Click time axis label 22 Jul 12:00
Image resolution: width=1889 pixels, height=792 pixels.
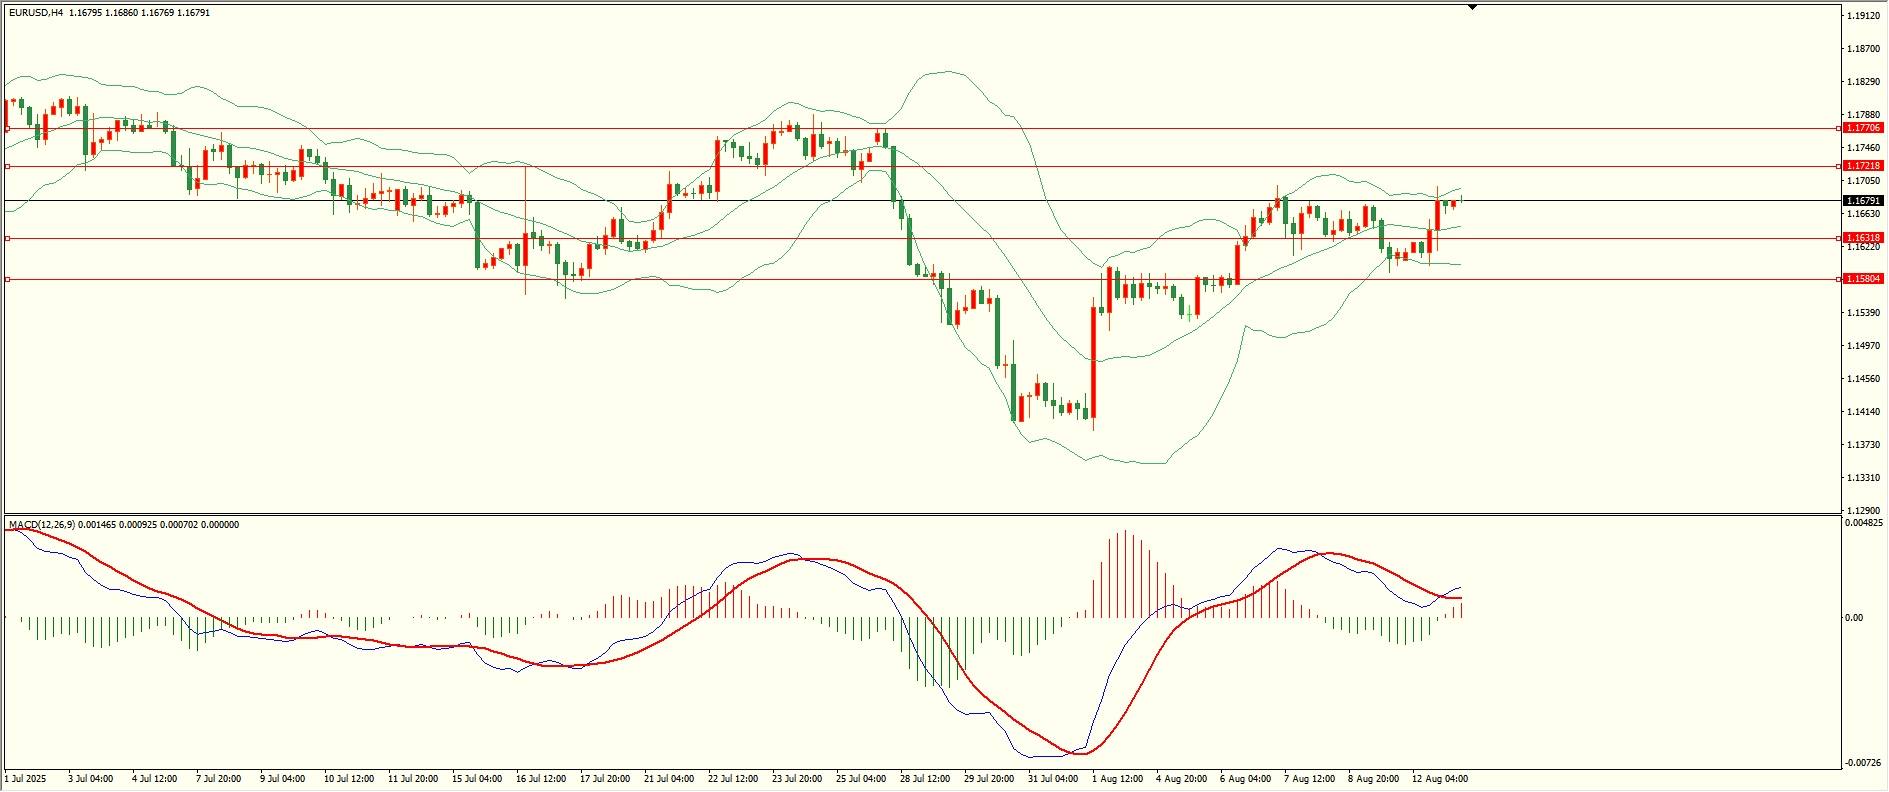point(733,779)
